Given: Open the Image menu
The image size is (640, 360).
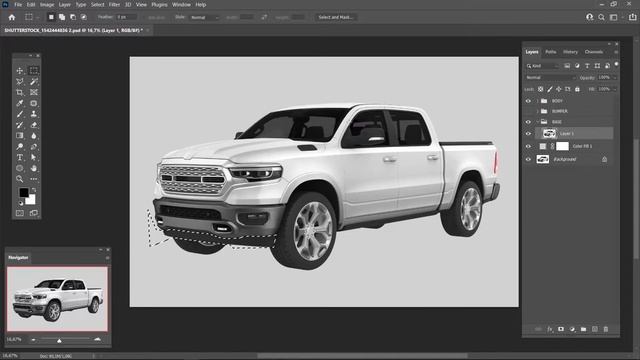Looking at the screenshot, I should [47, 4].
